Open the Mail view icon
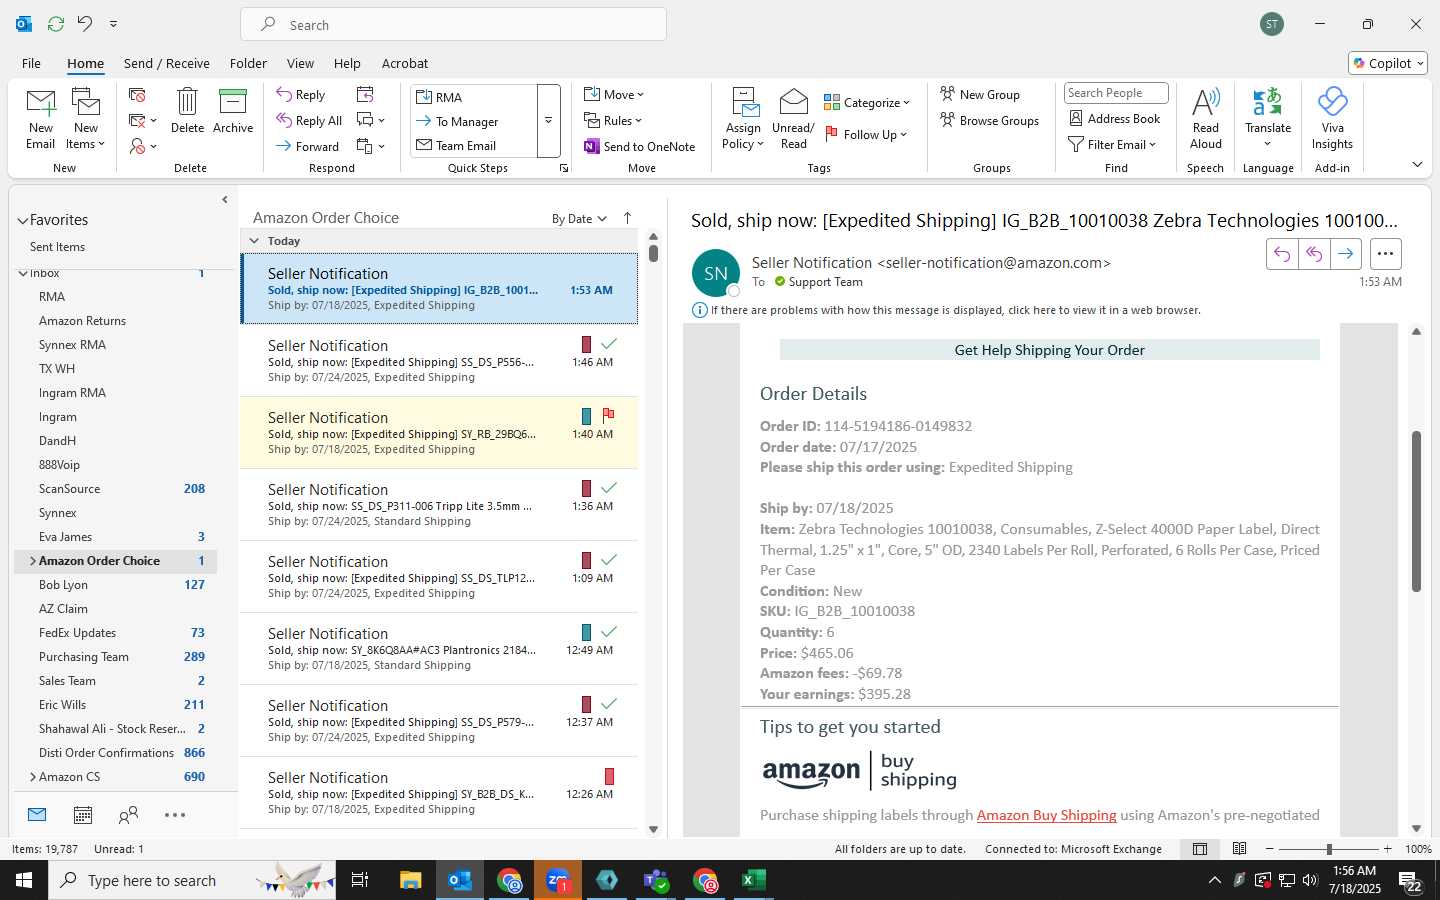Image resolution: width=1440 pixels, height=900 pixels. (x=37, y=815)
